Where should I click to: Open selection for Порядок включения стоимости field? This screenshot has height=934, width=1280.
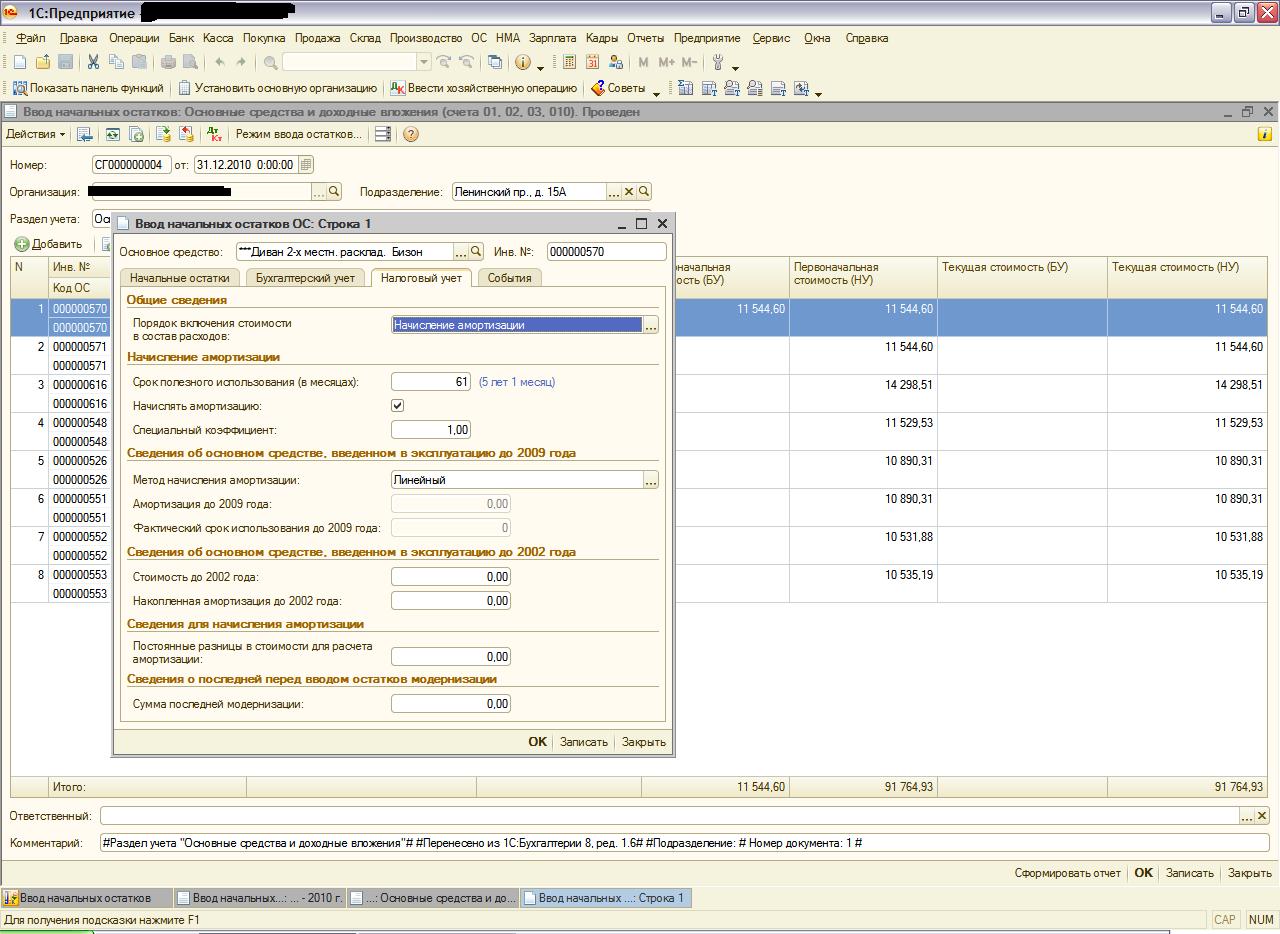651,325
